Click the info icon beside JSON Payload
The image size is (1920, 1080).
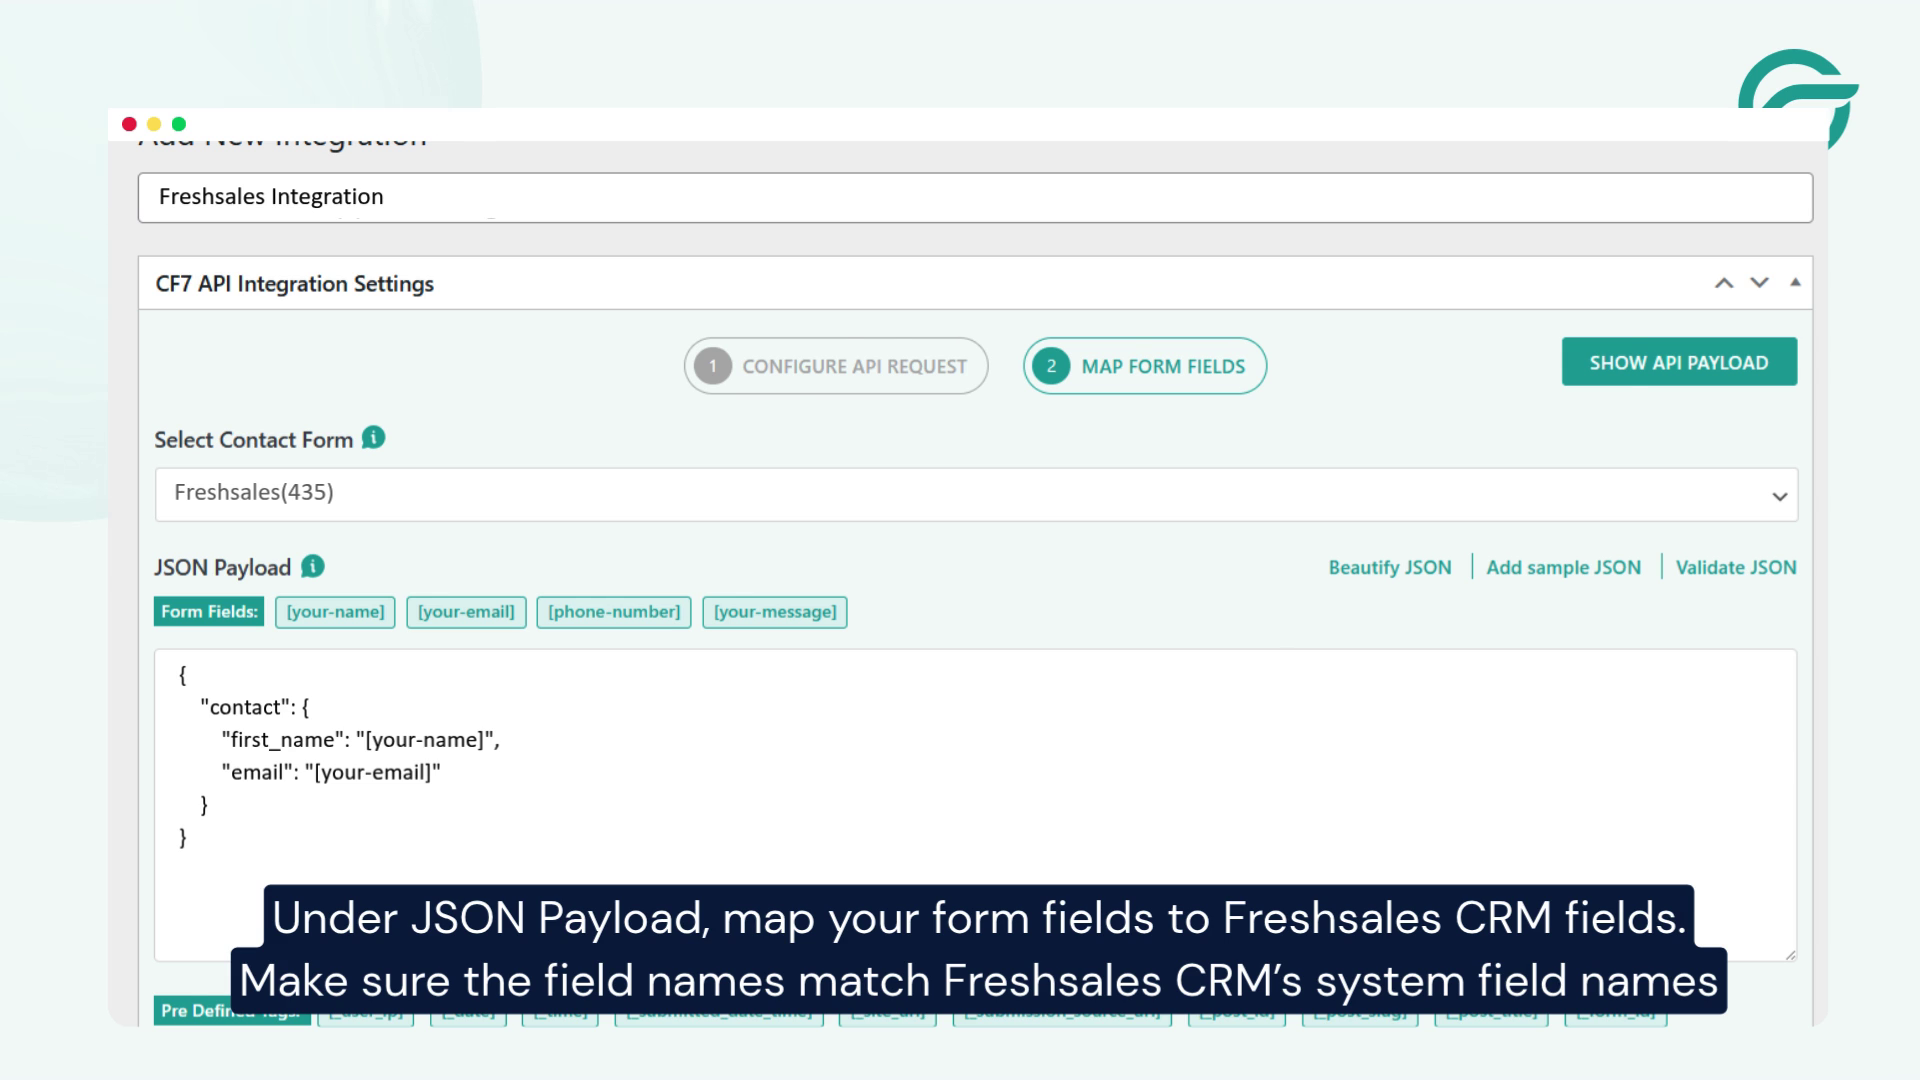pyautogui.click(x=313, y=566)
